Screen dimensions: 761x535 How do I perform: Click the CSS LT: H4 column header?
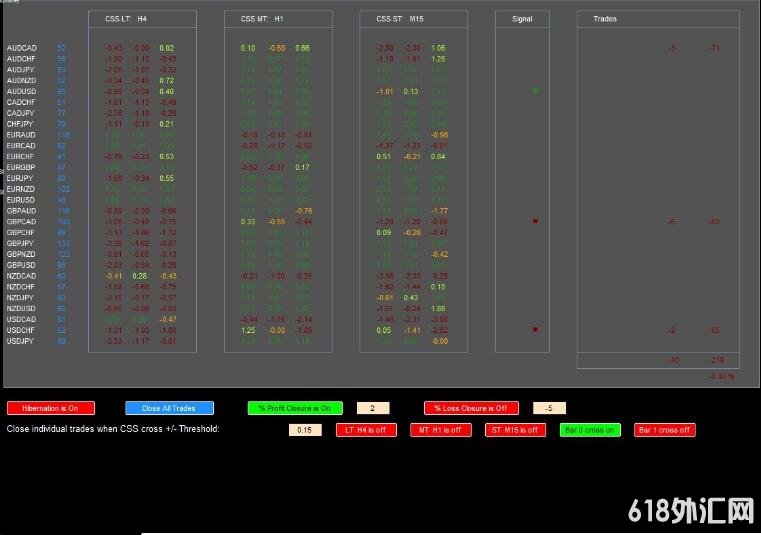126,19
